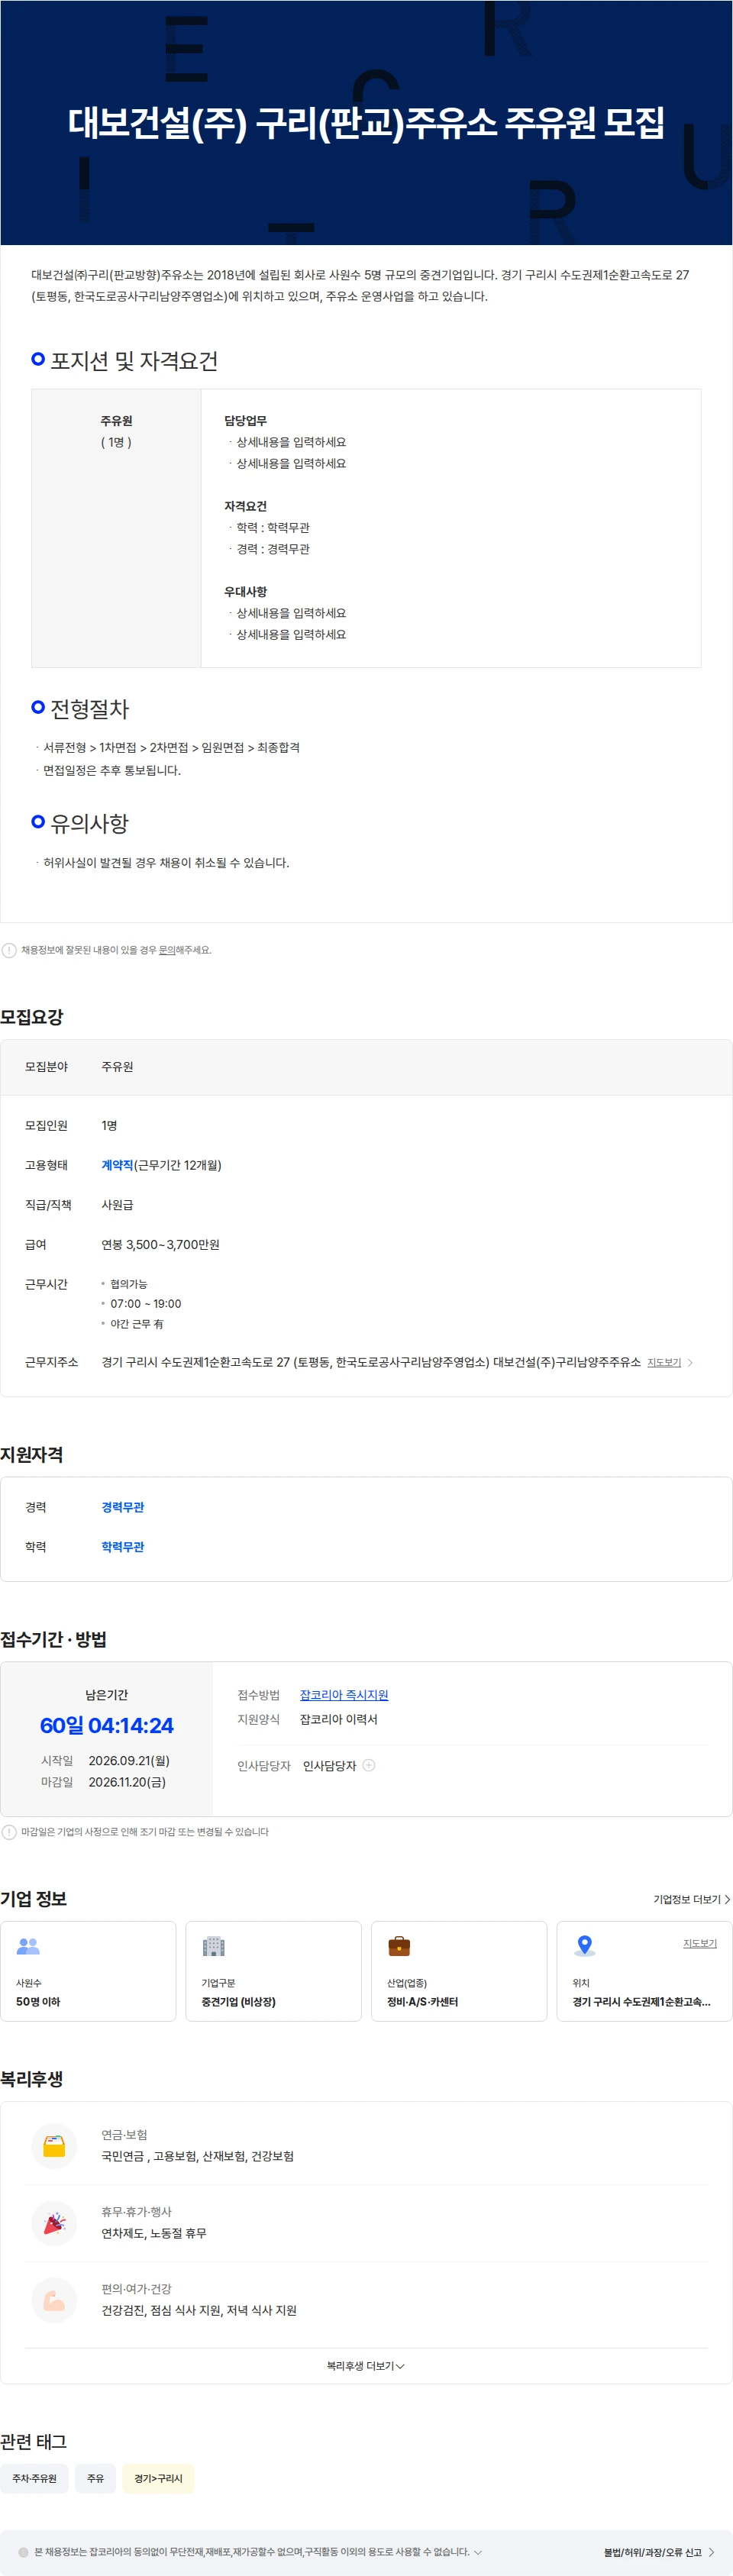Click the 정비·A/S·카센터 industry card

(x=459, y=1971)
